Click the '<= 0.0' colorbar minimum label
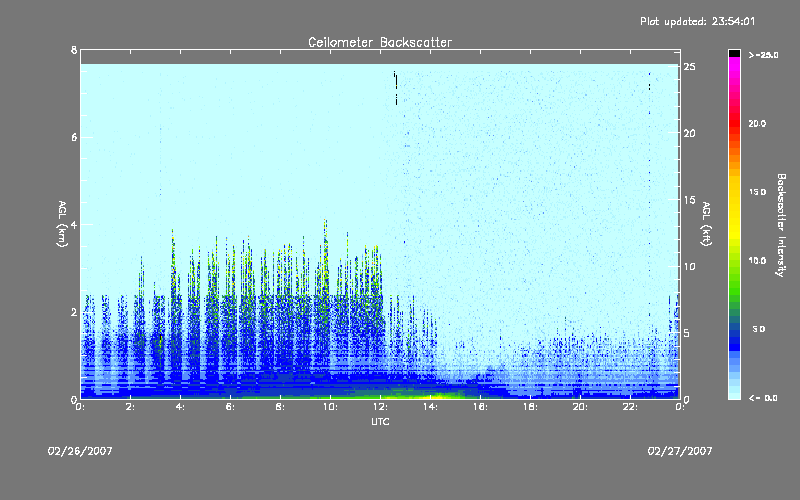This screenshot has height=500, width=800. tap(763, 398)
